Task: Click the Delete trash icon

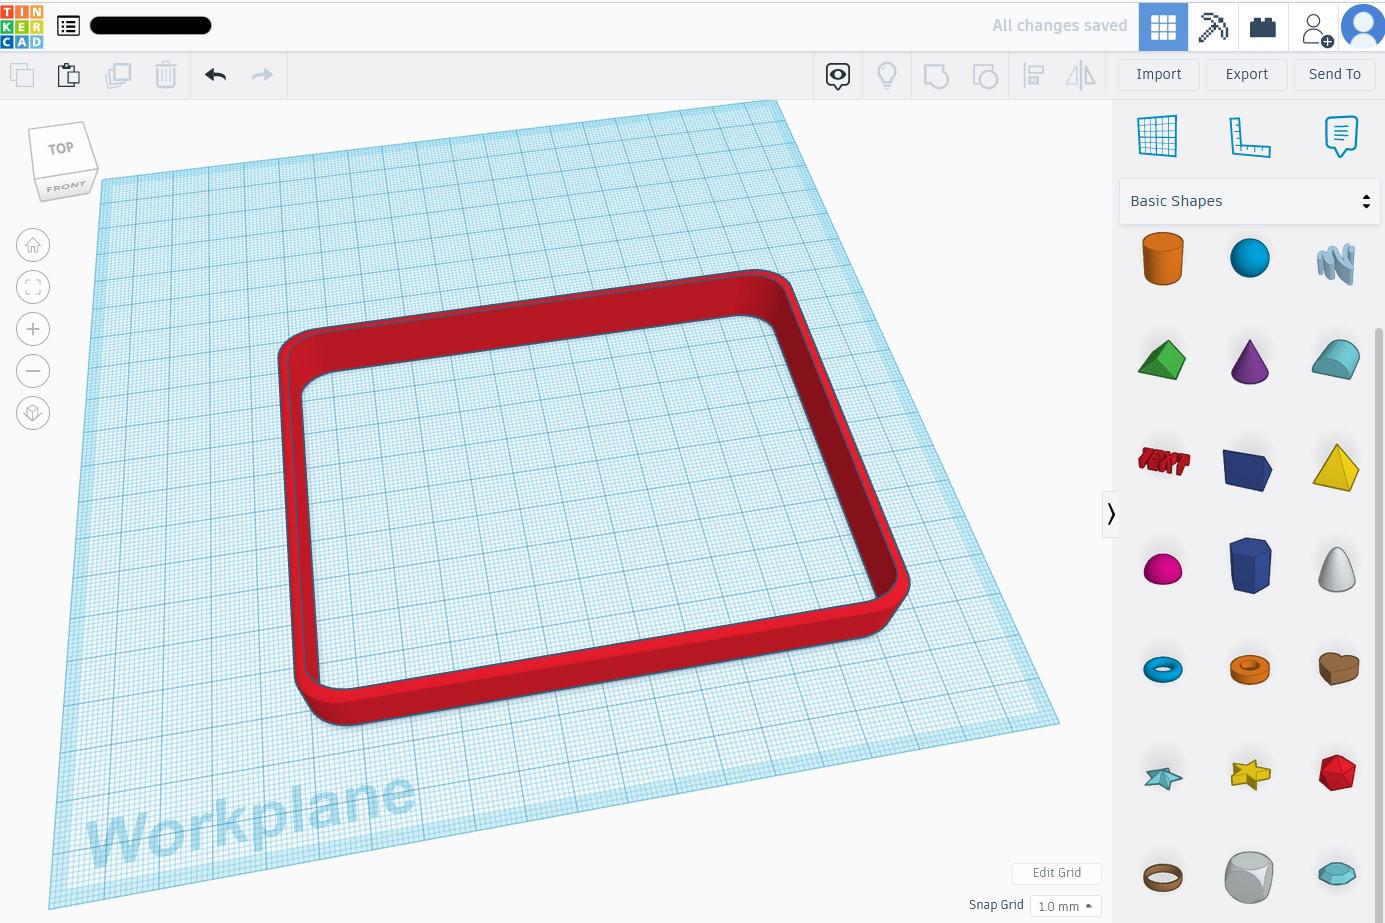Action: tap(166, 75)
